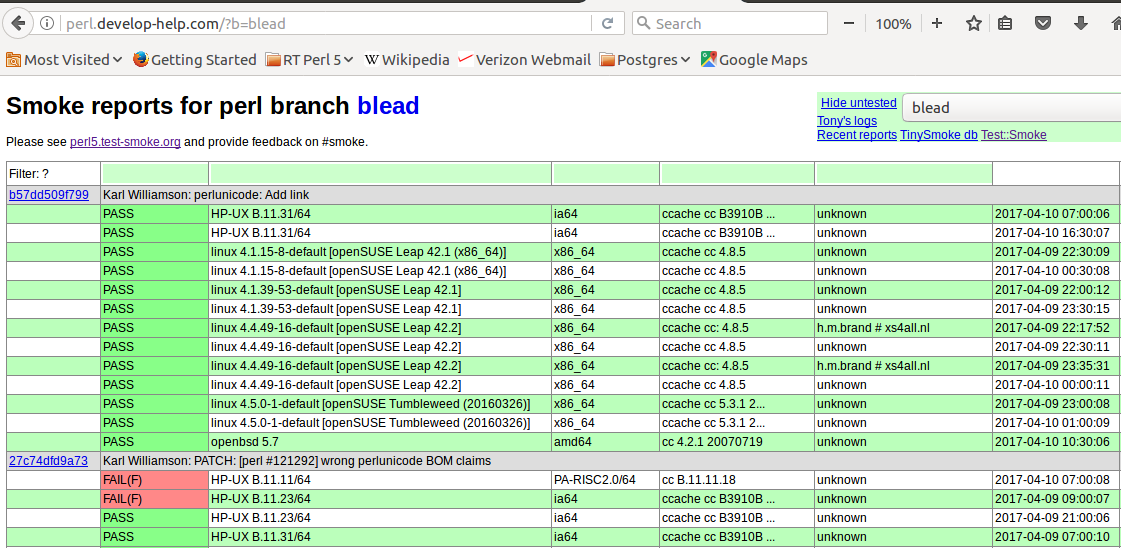1121x548 pixels.
Task: Save page to Pocket
Action: click(1043, 23)
